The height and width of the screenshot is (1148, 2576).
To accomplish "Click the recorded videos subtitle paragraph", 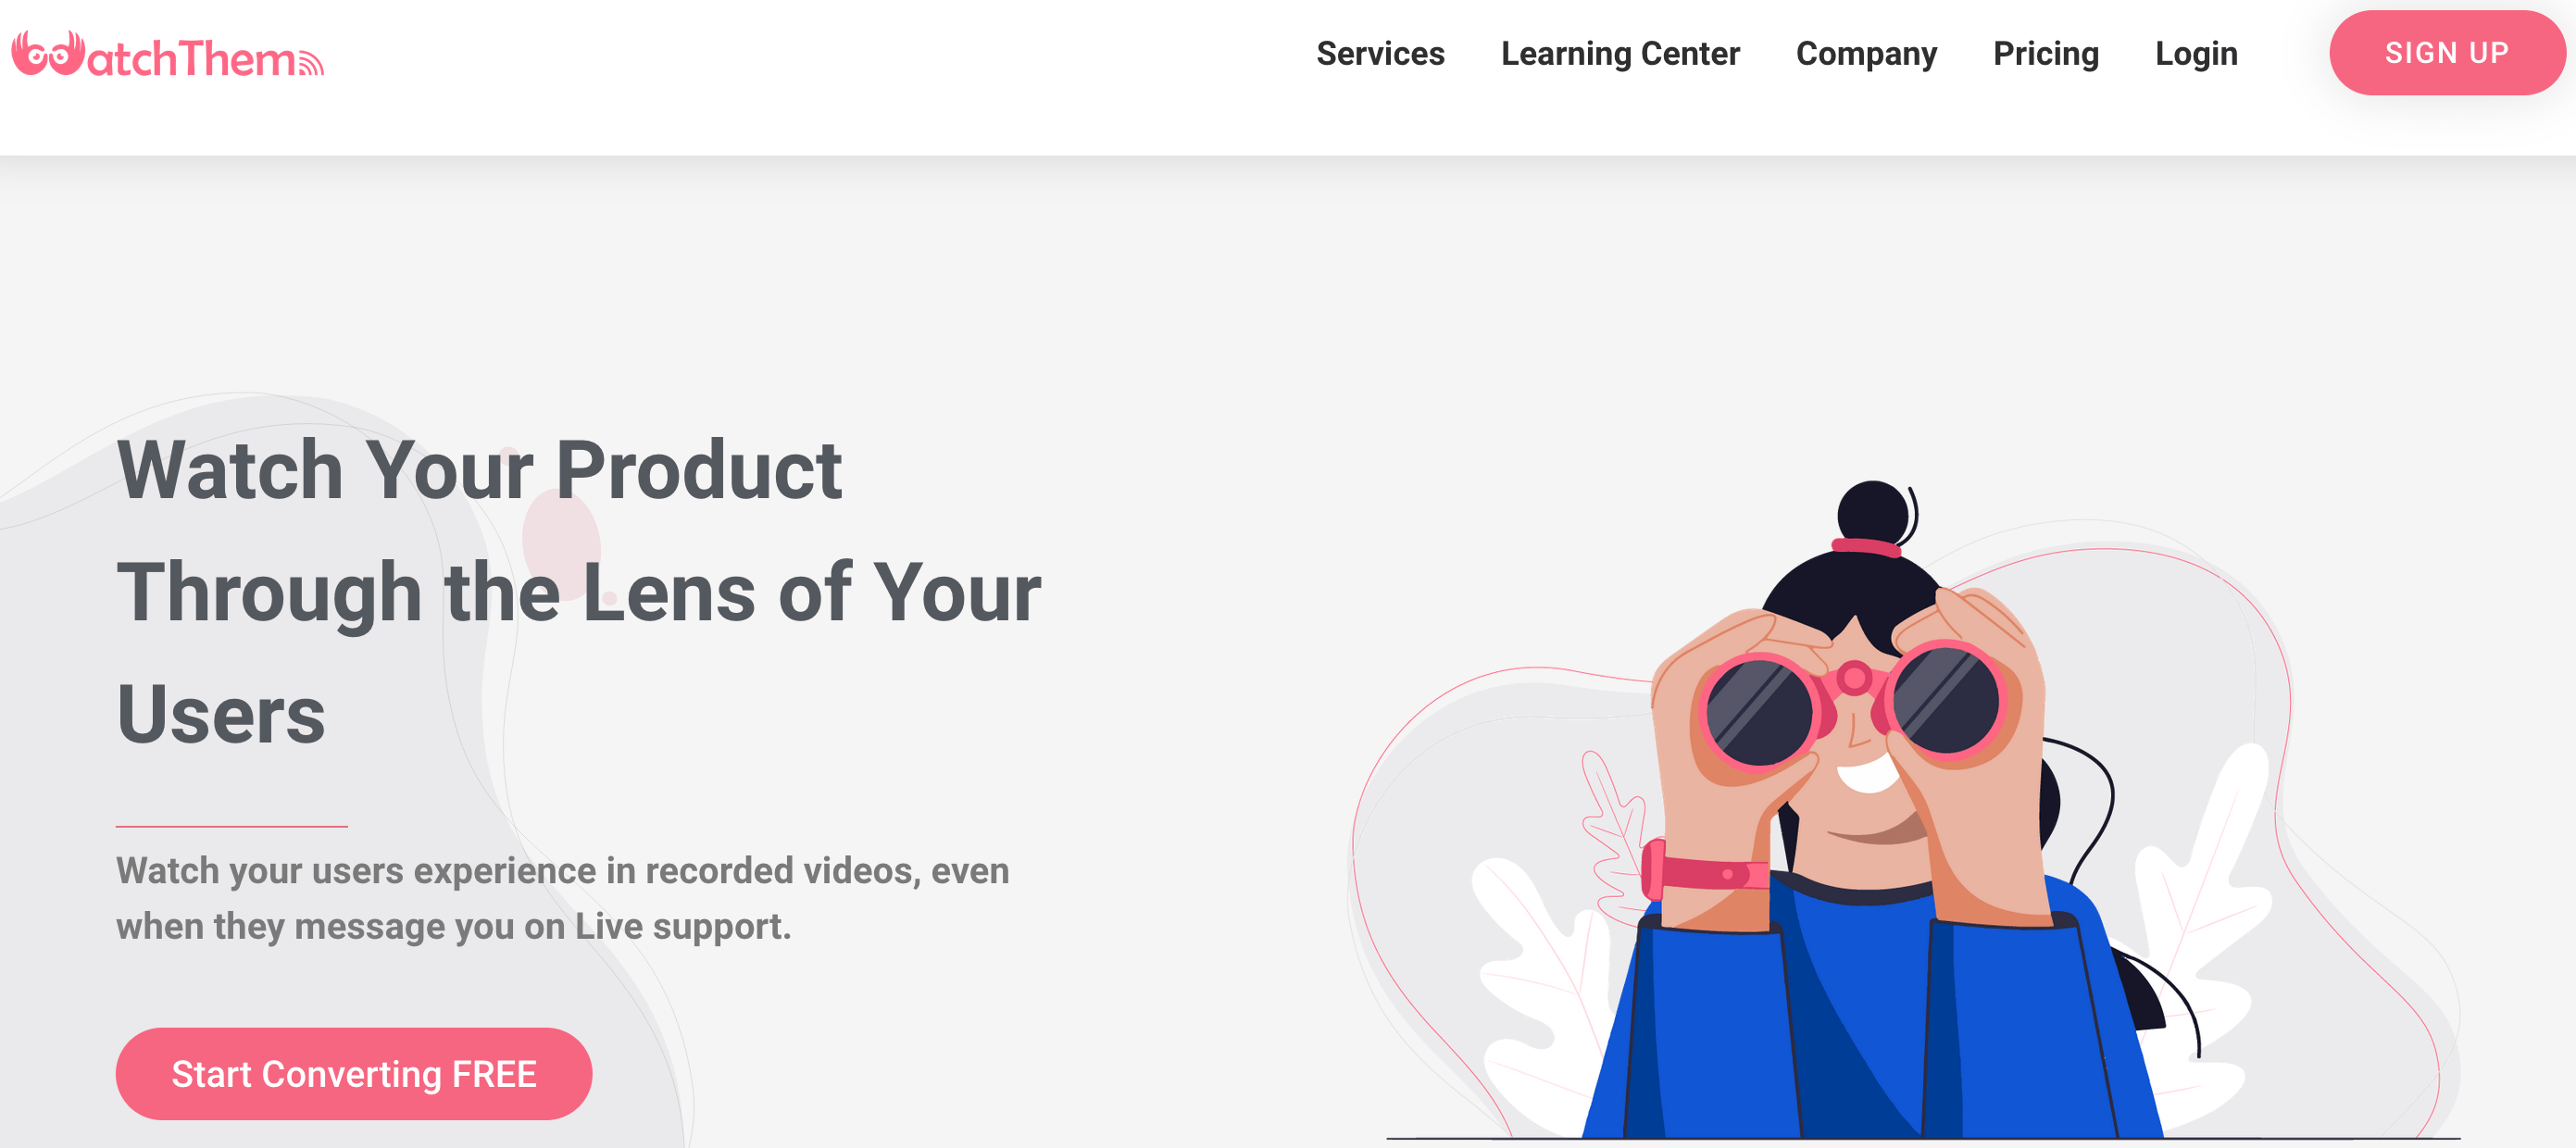I will [562, 898].
